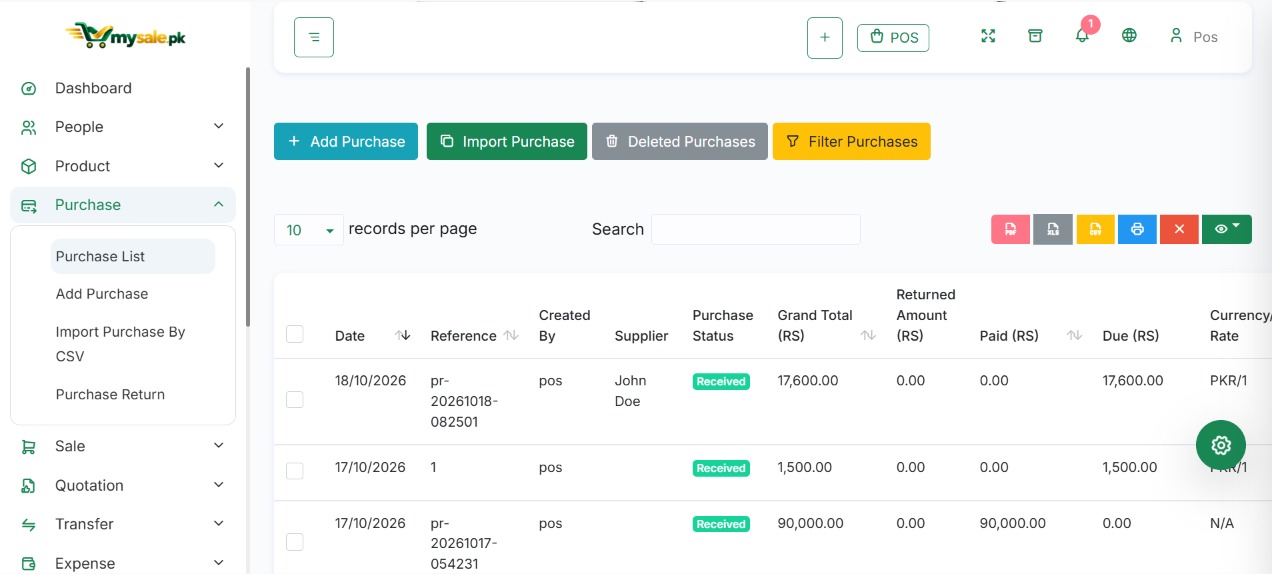Check the row with reference 1 checkbox
This screenshot has height=574, width=1272.
click(x=294, y=470)
